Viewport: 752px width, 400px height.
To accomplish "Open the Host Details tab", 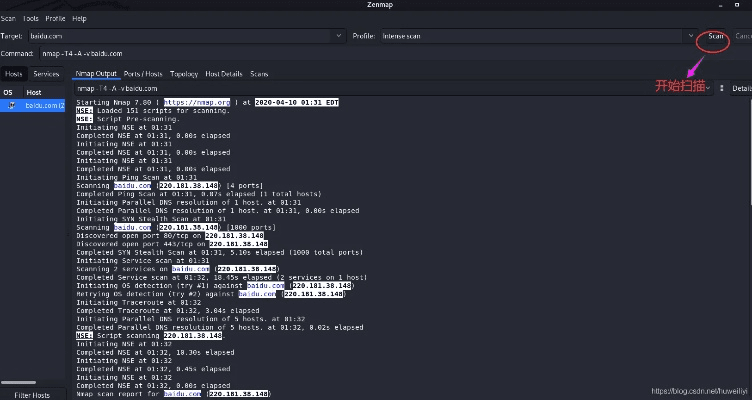I will pos(223,74).
